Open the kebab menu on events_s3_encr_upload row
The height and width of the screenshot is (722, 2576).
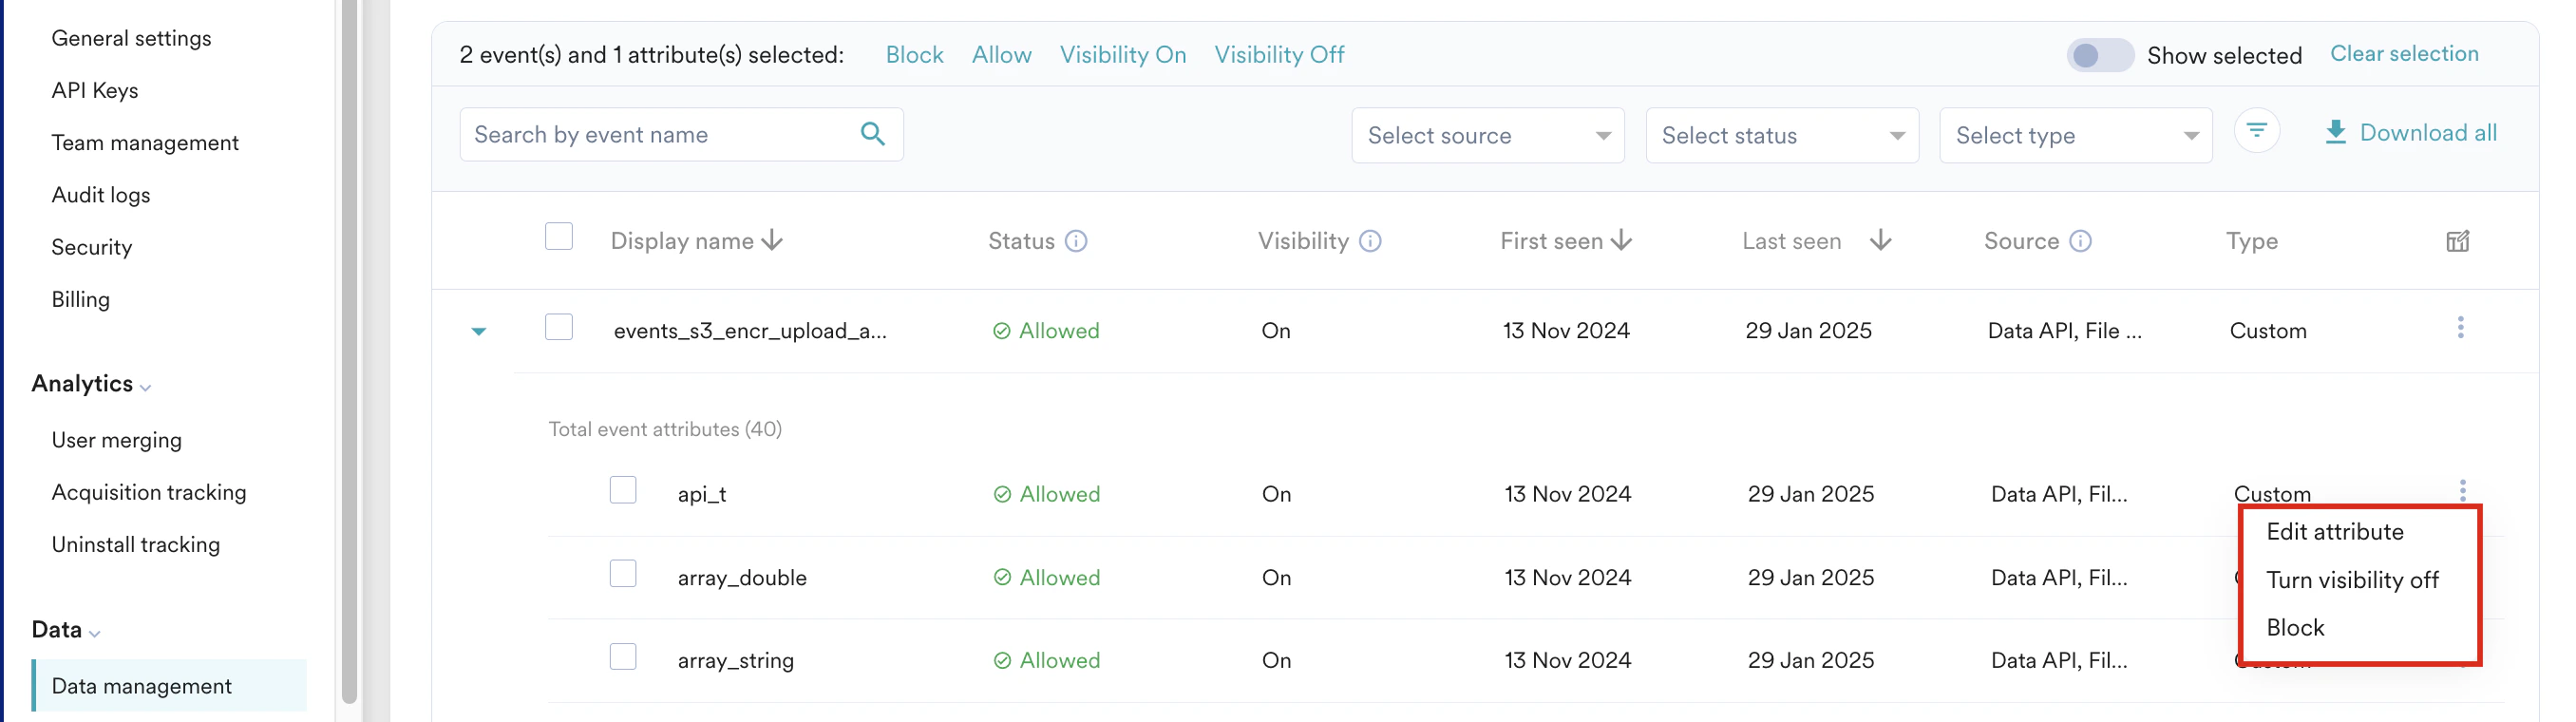pos(2461,327)
